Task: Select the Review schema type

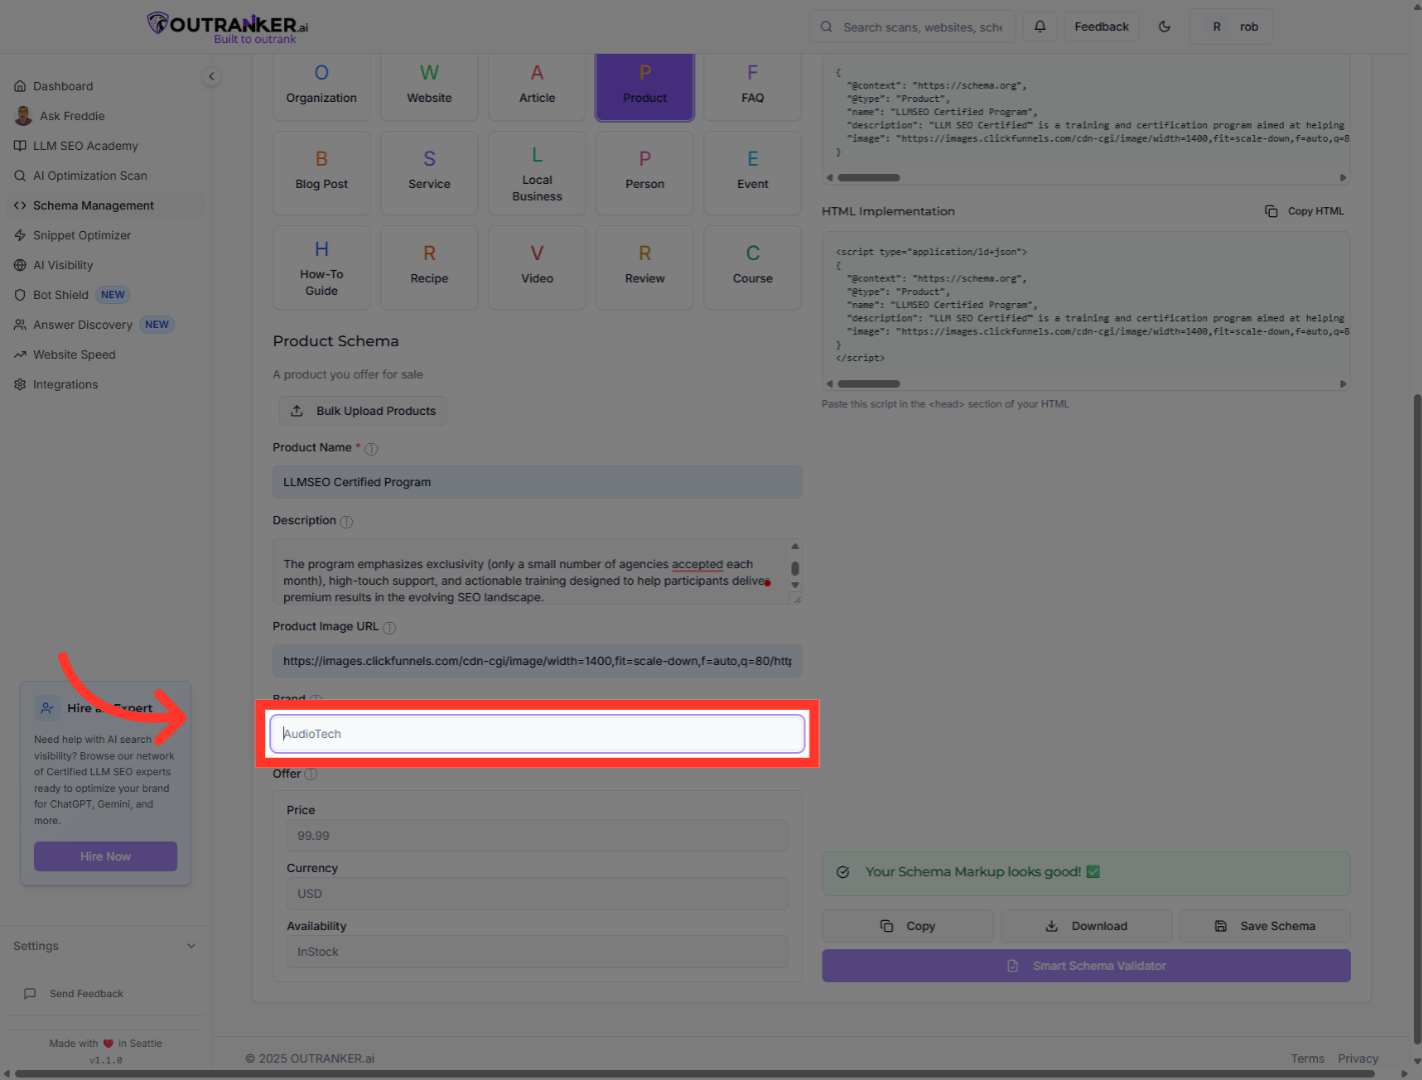Action: point(645,268)
